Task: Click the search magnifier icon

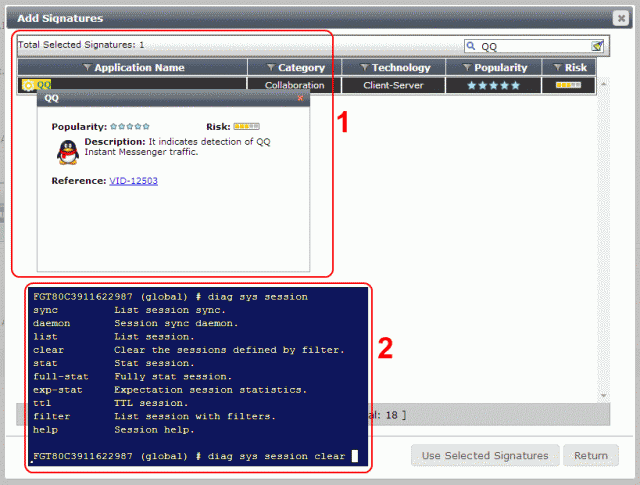Action: 471,46
